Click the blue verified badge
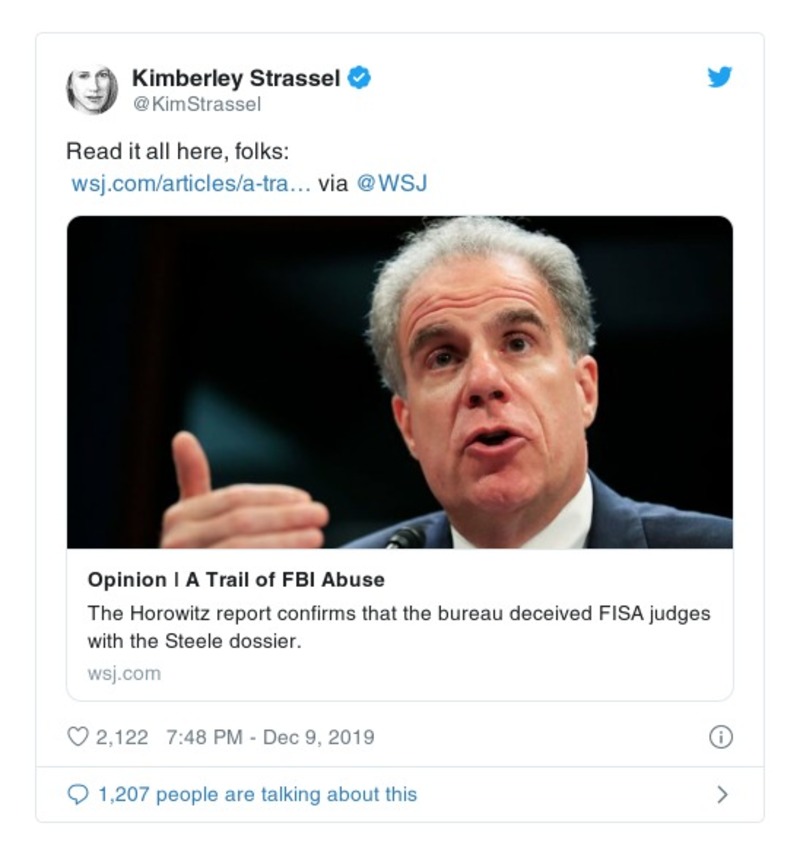Screen dimensions: 800x858 click(359, 77)
